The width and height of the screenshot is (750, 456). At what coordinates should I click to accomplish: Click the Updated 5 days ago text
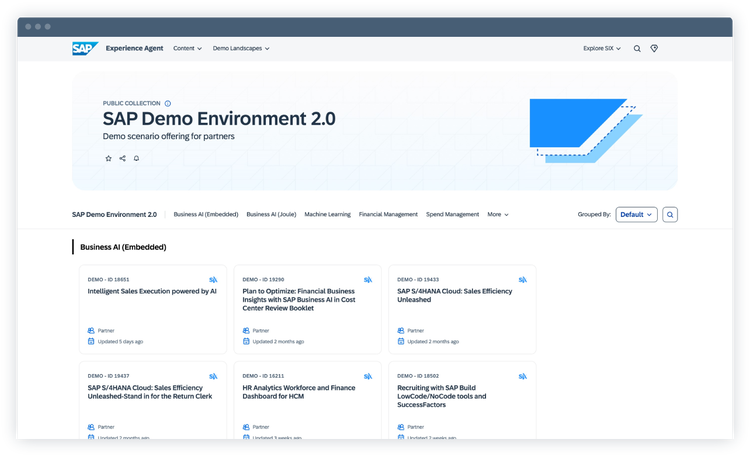click(121, 342)
